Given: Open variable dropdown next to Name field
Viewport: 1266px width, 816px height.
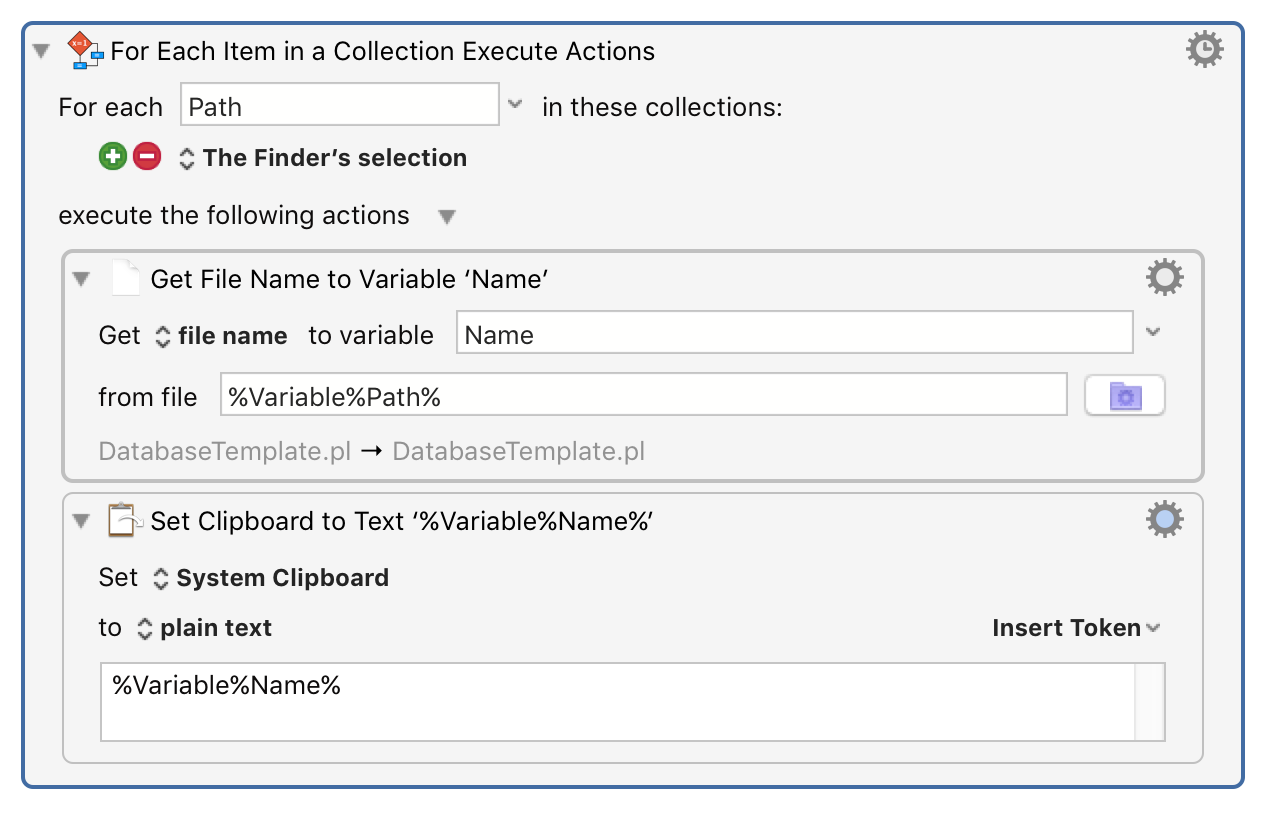Looking at the screenshot, I should click(1152, 332).
